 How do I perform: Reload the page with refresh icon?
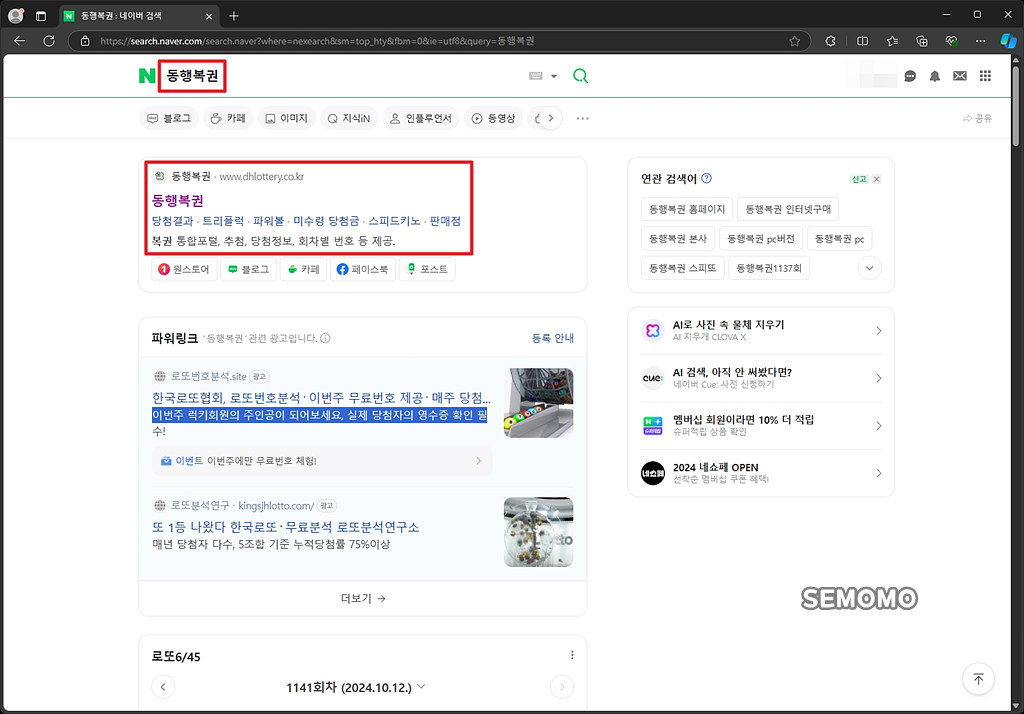click(49, 41)
